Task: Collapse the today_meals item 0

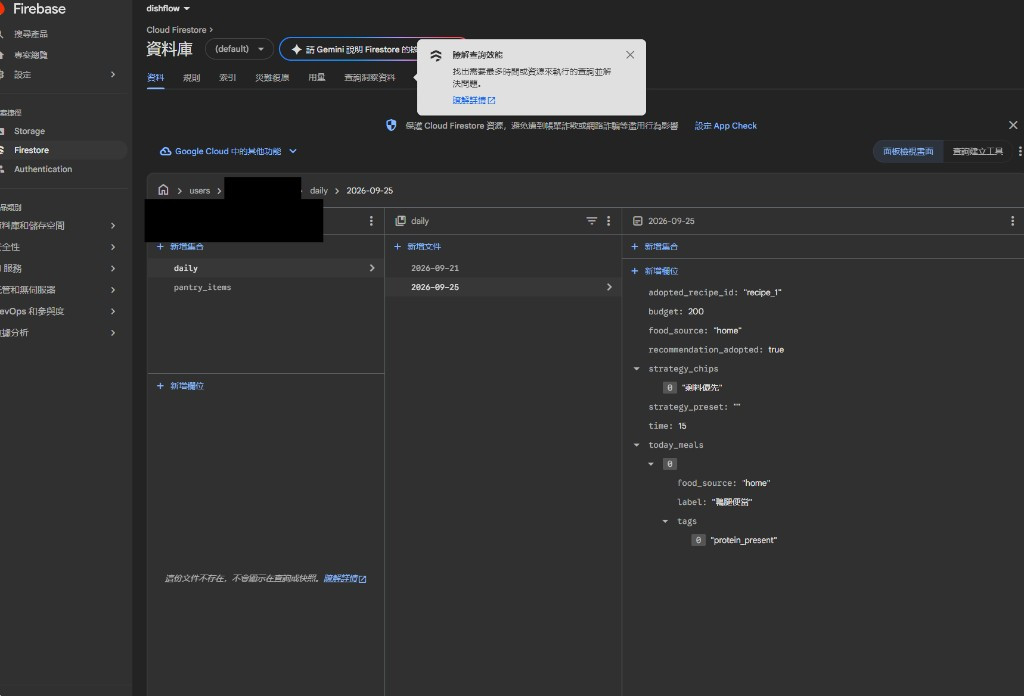Action: (x=651, y=464)
